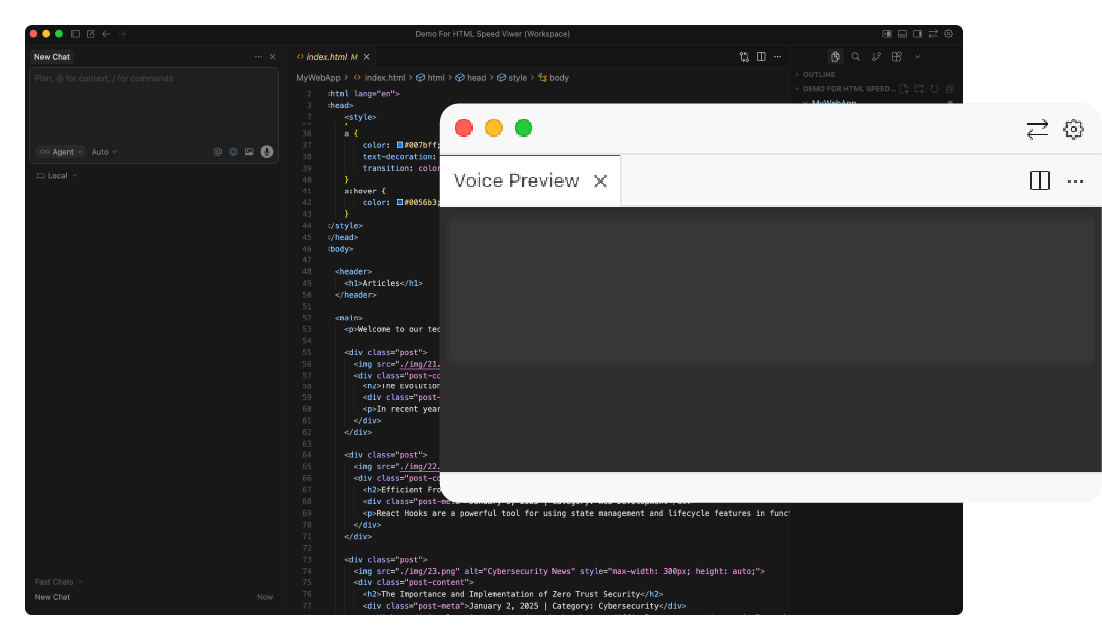Click the New File button in explorer header

pos(904,89)
